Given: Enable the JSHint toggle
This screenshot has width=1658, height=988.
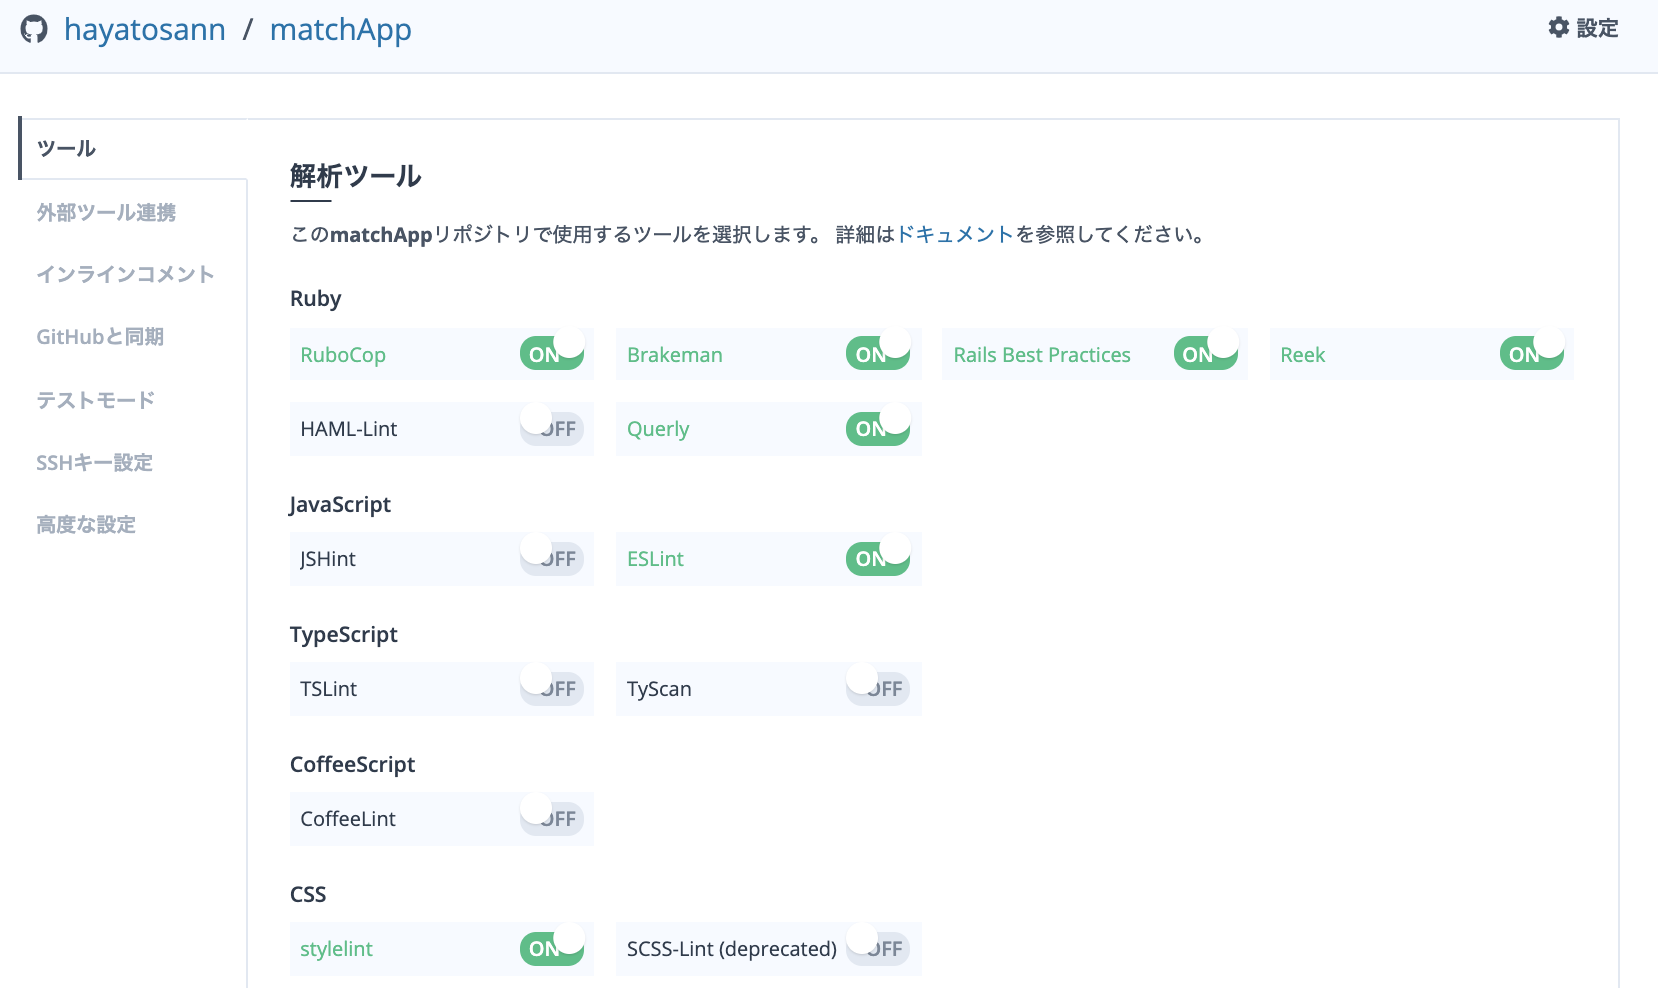Looking at the screenshot, I should coord(552,557).
